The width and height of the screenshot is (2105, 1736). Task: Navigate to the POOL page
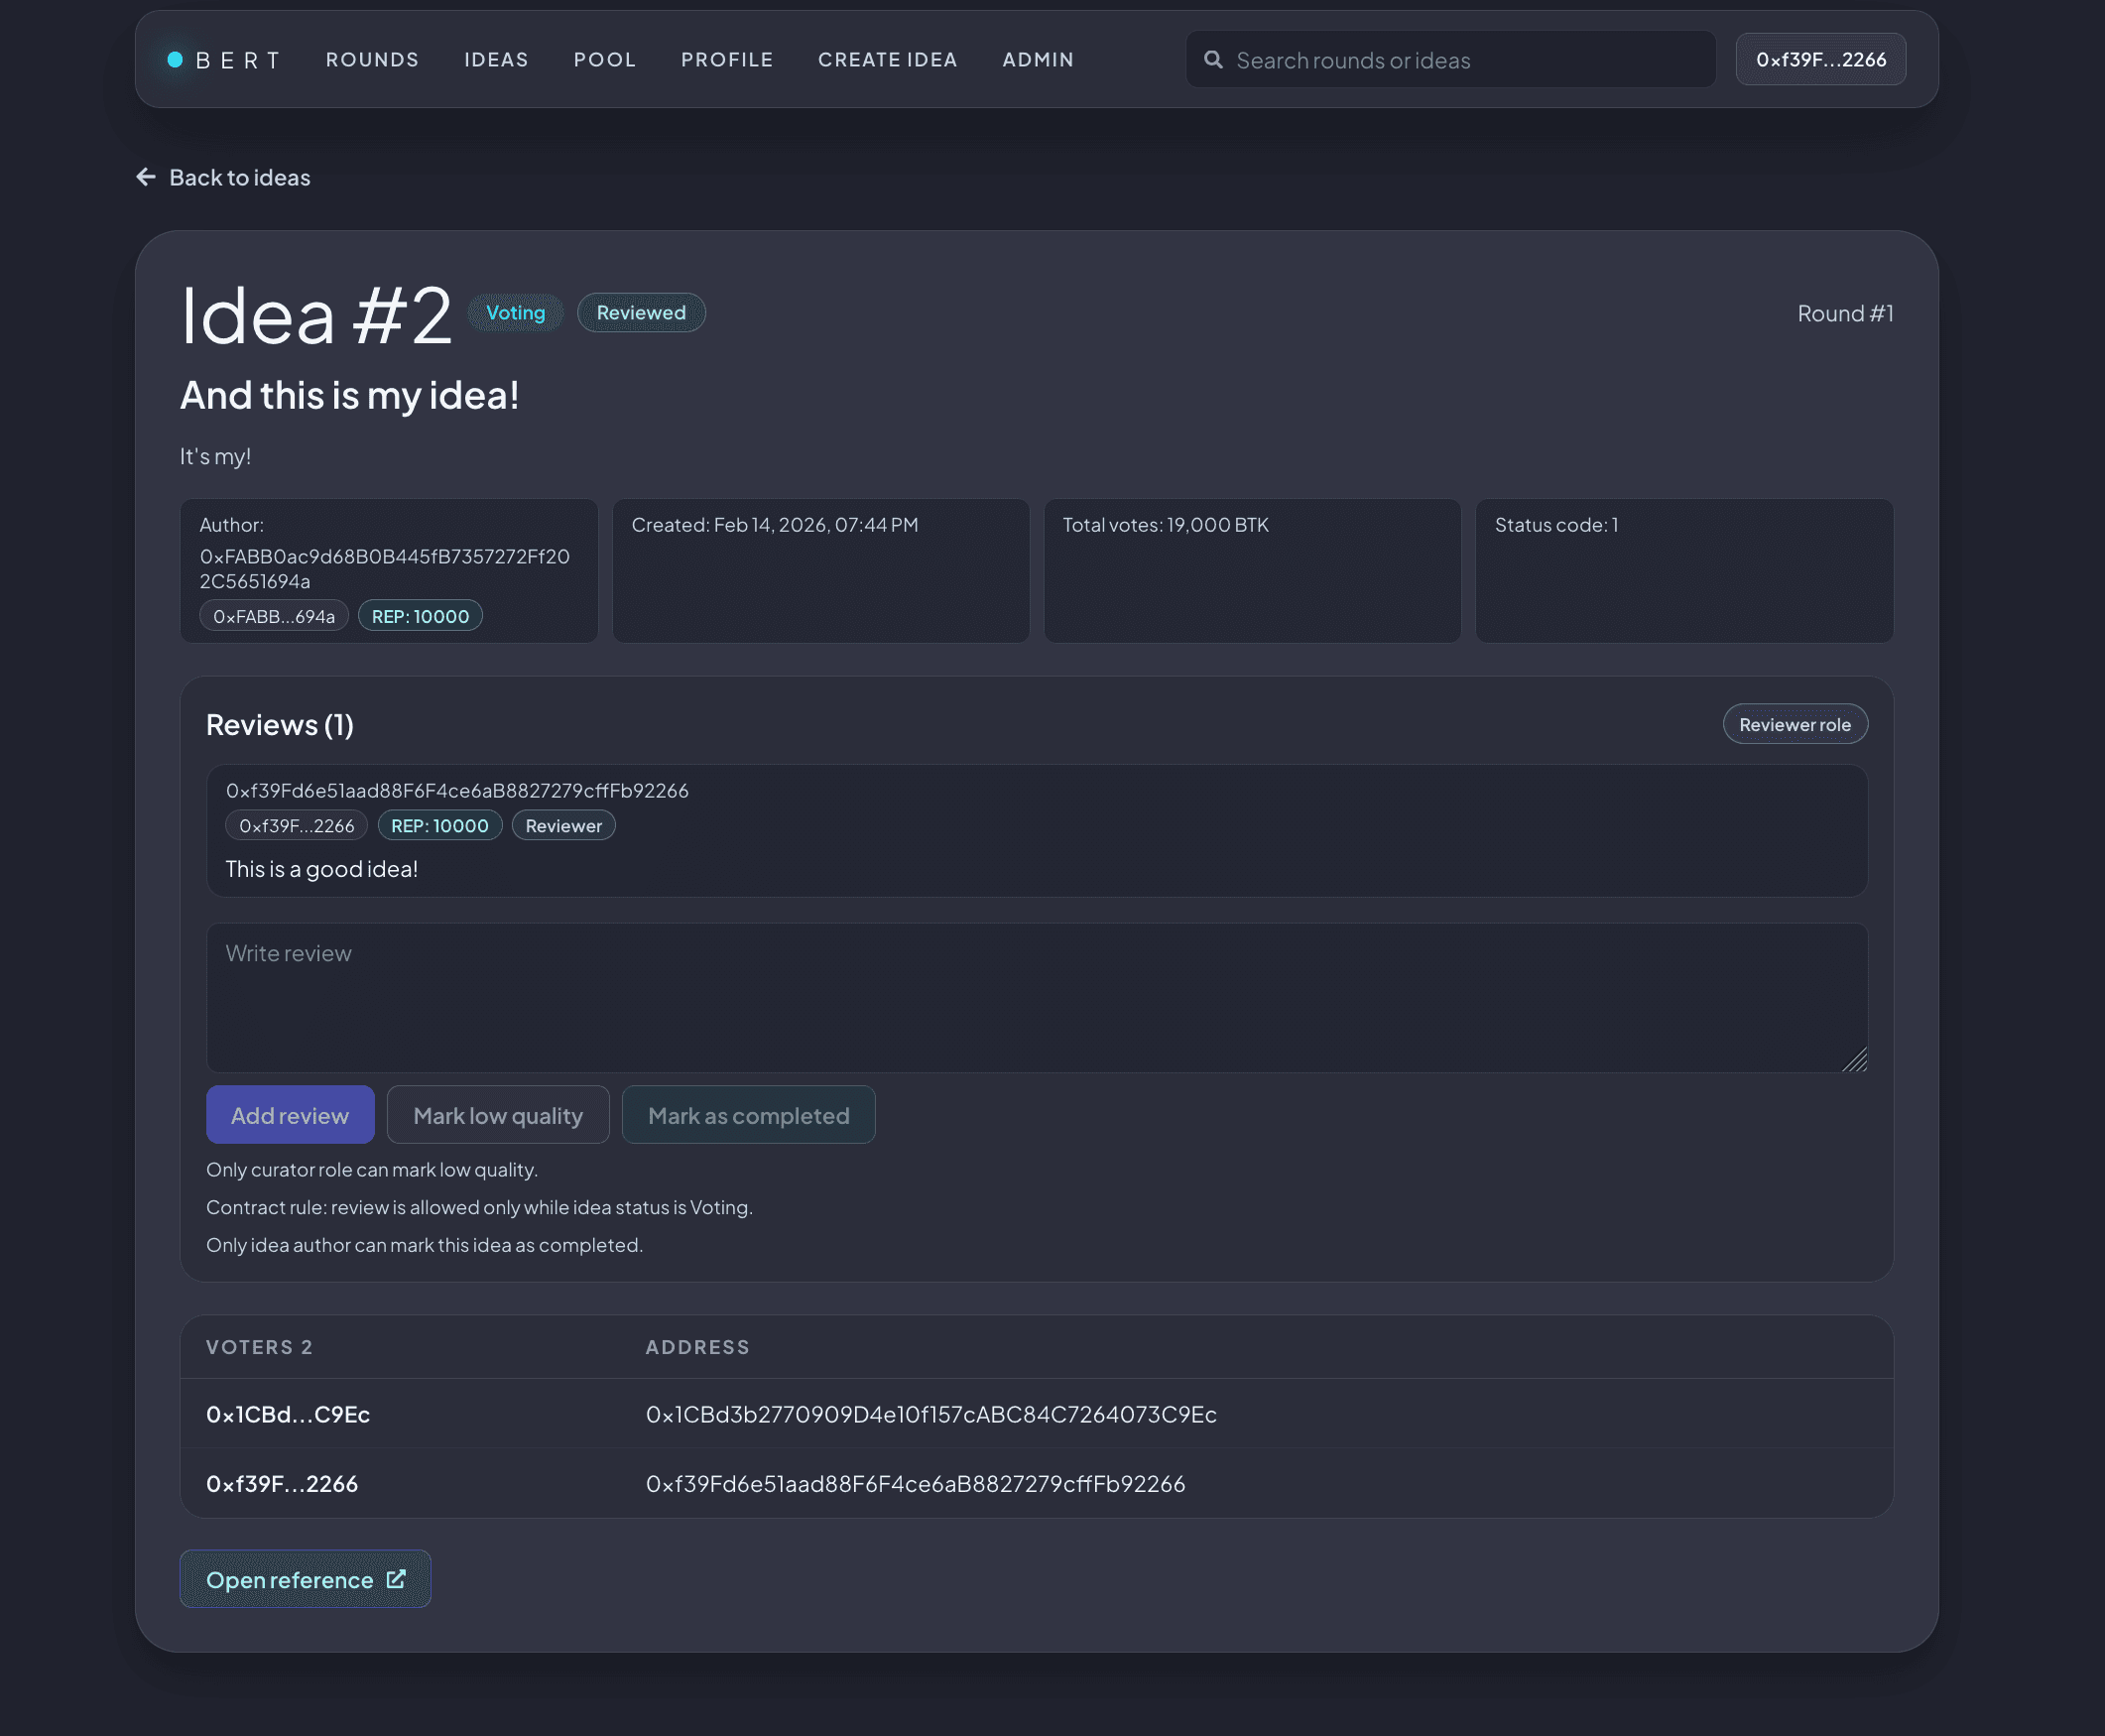[604, 59]
